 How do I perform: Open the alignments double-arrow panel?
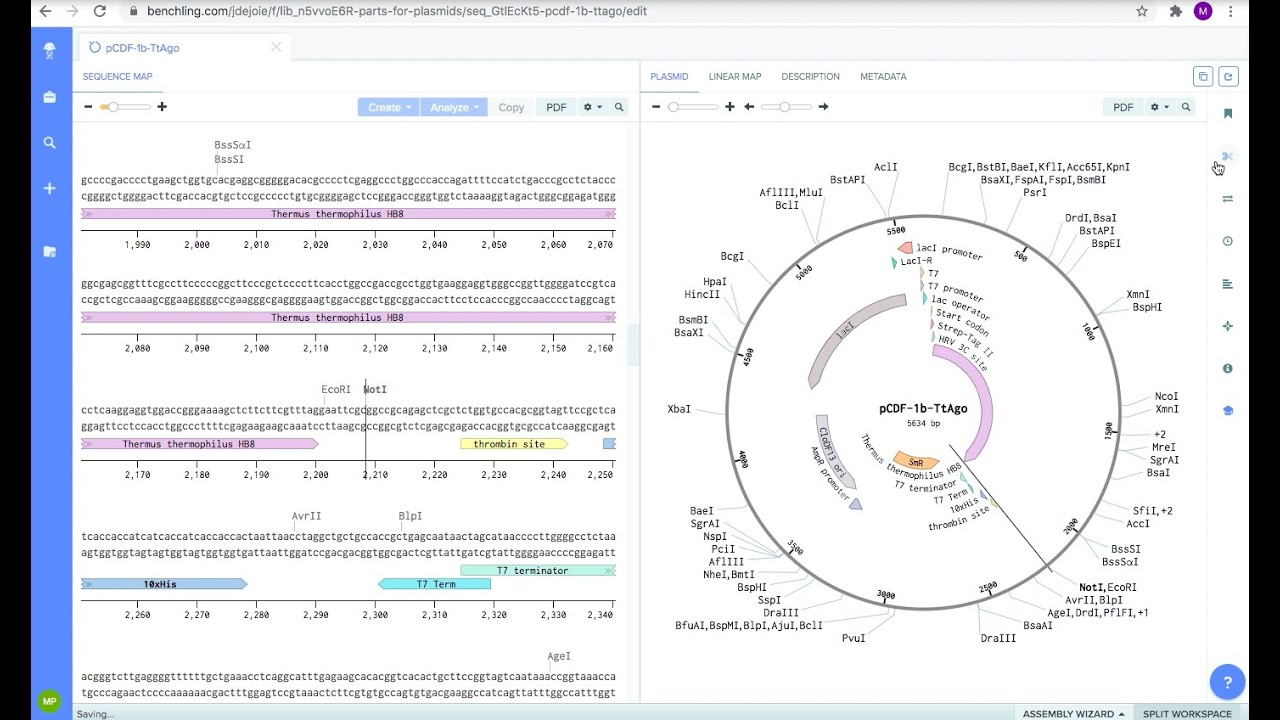(1228, 199)
